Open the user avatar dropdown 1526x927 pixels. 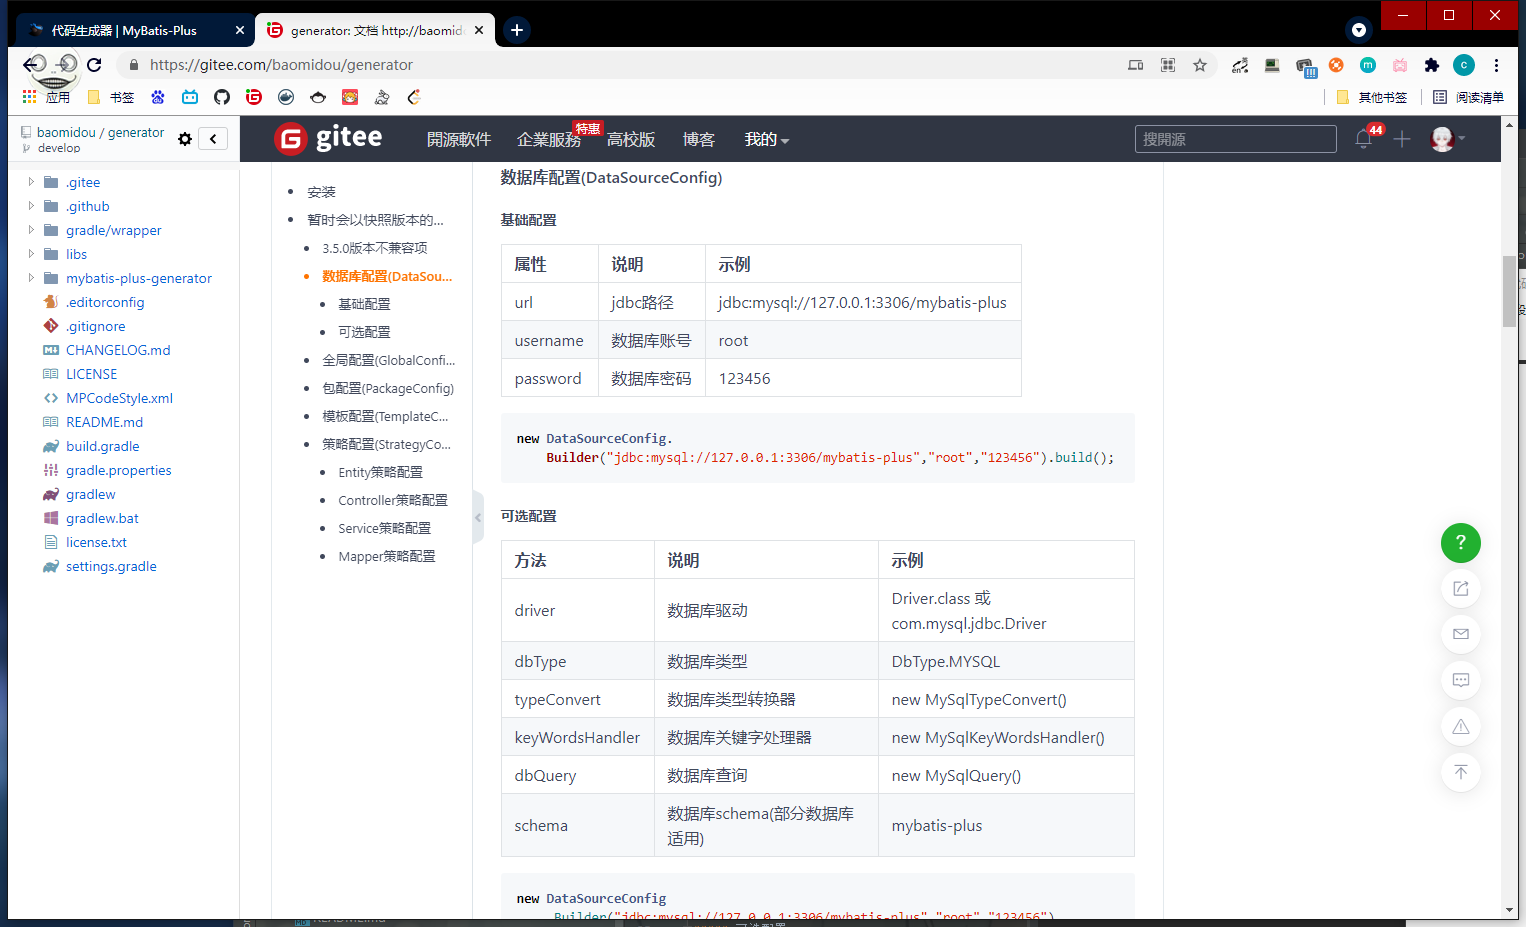1447,139
